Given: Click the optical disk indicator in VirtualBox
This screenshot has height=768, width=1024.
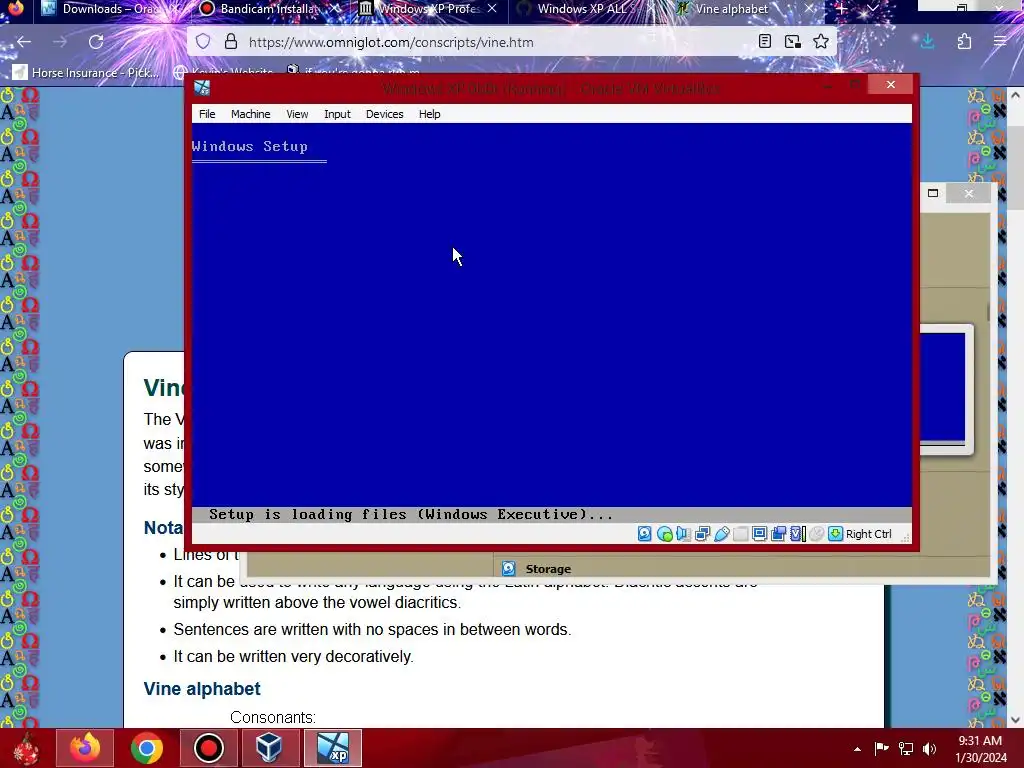Looking at the screenshot, I should click(665, 534).
